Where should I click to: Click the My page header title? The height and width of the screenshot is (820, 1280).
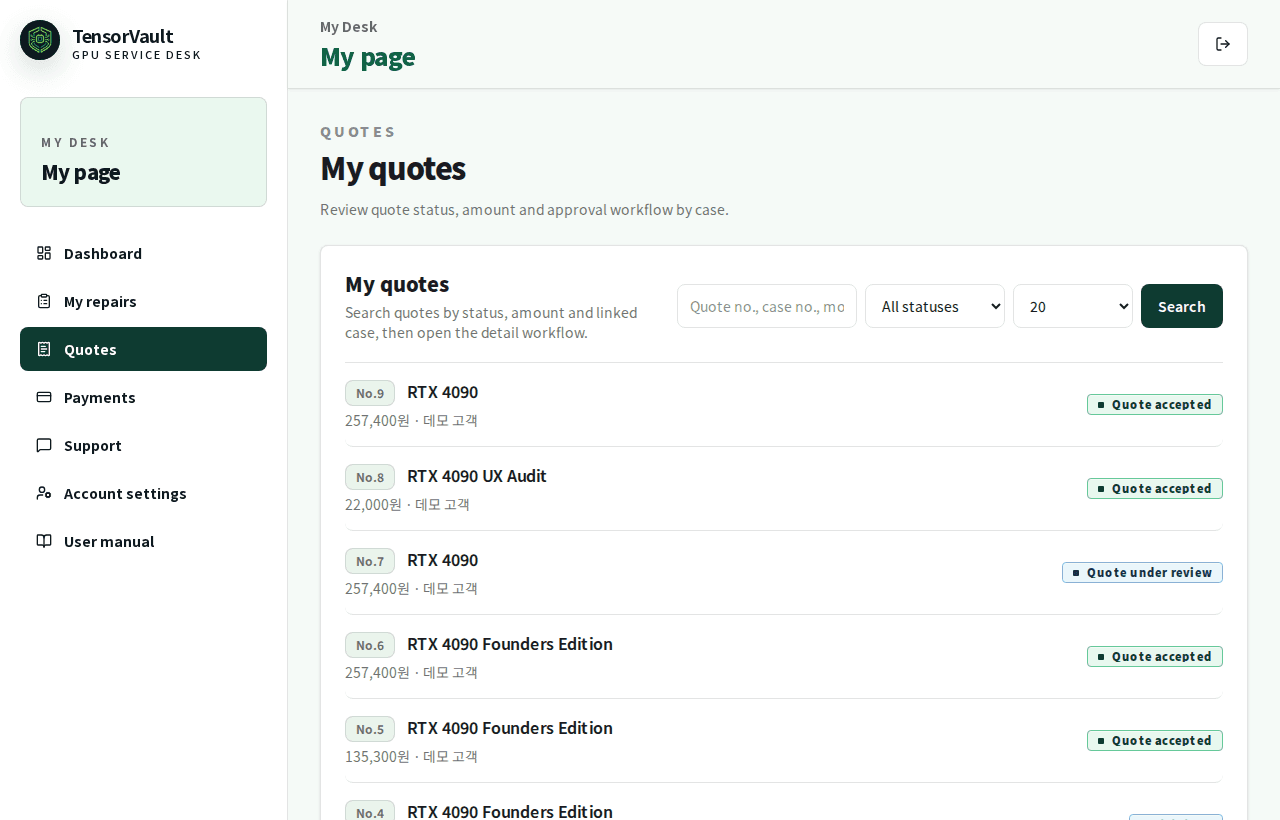tap(367, 57)
